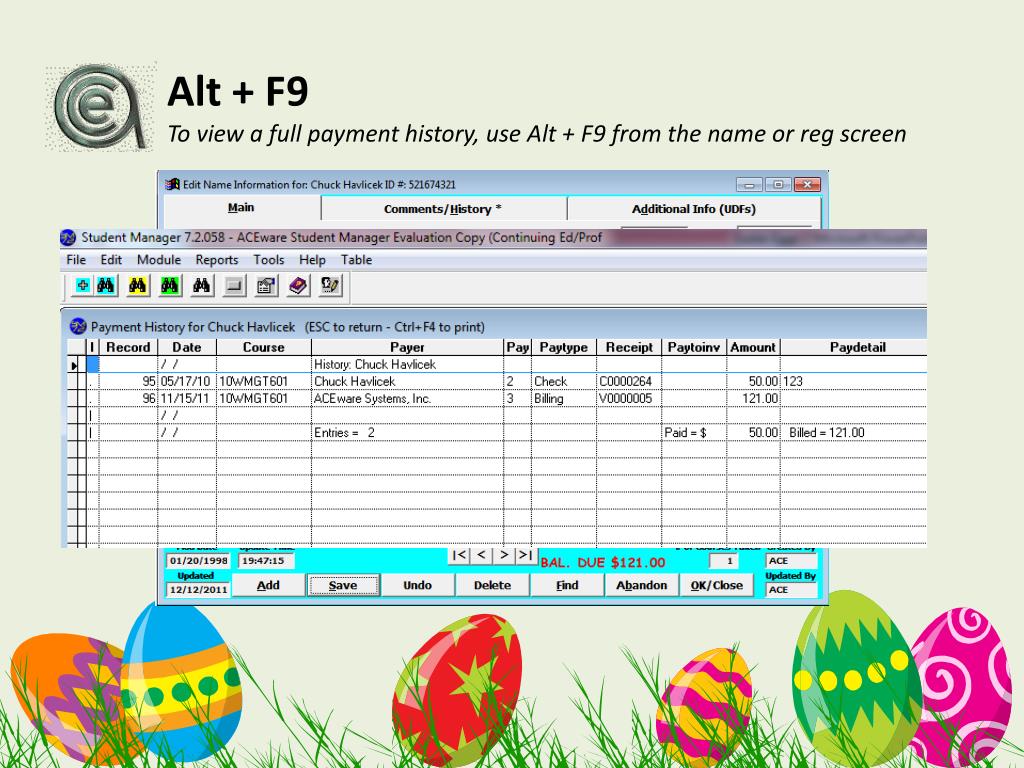Image resolution: width=1024 pixels, height=768 pixels.
Task: Click the OK/Close button
Action: click(717, 585)
